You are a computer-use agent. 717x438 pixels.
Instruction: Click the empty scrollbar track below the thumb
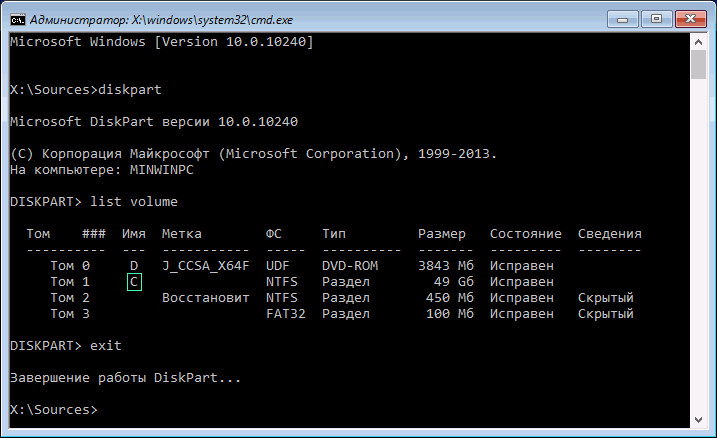click(699, 250)
